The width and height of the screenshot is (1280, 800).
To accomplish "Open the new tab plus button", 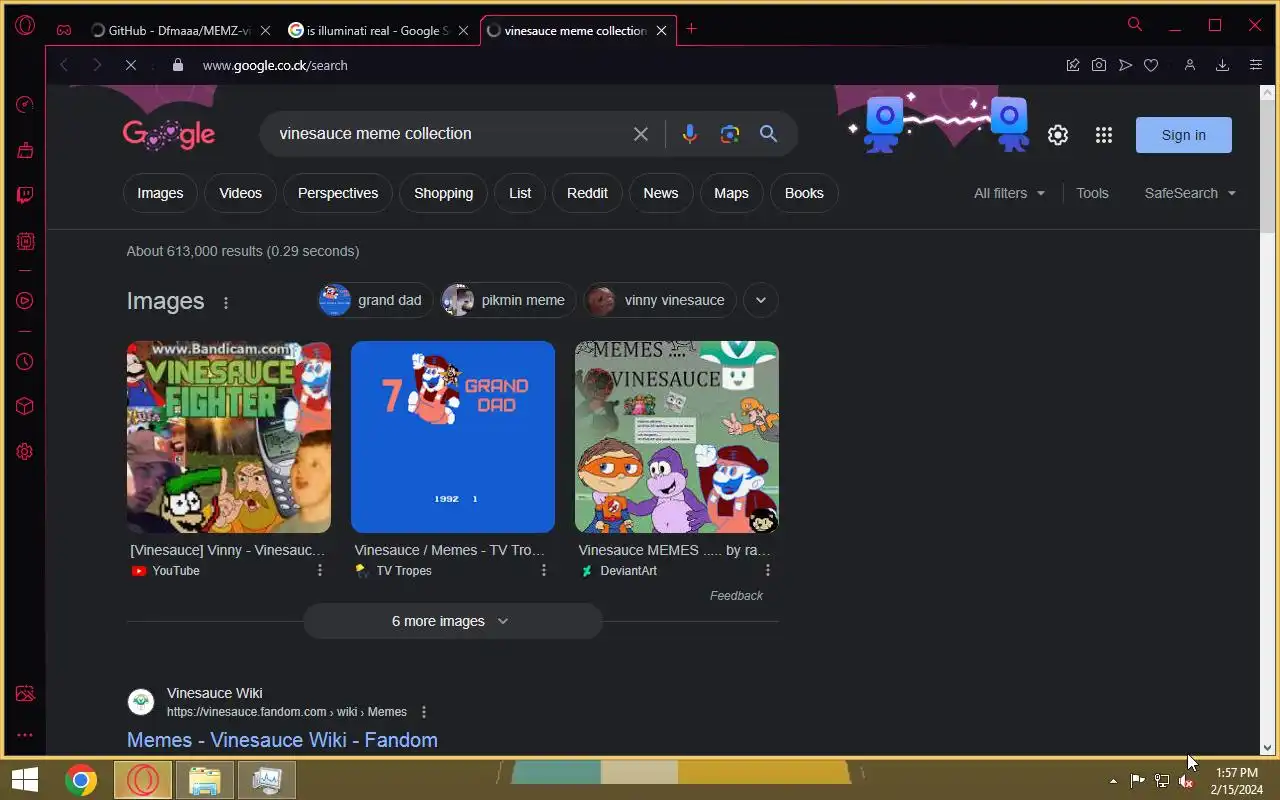I will 691,29.
